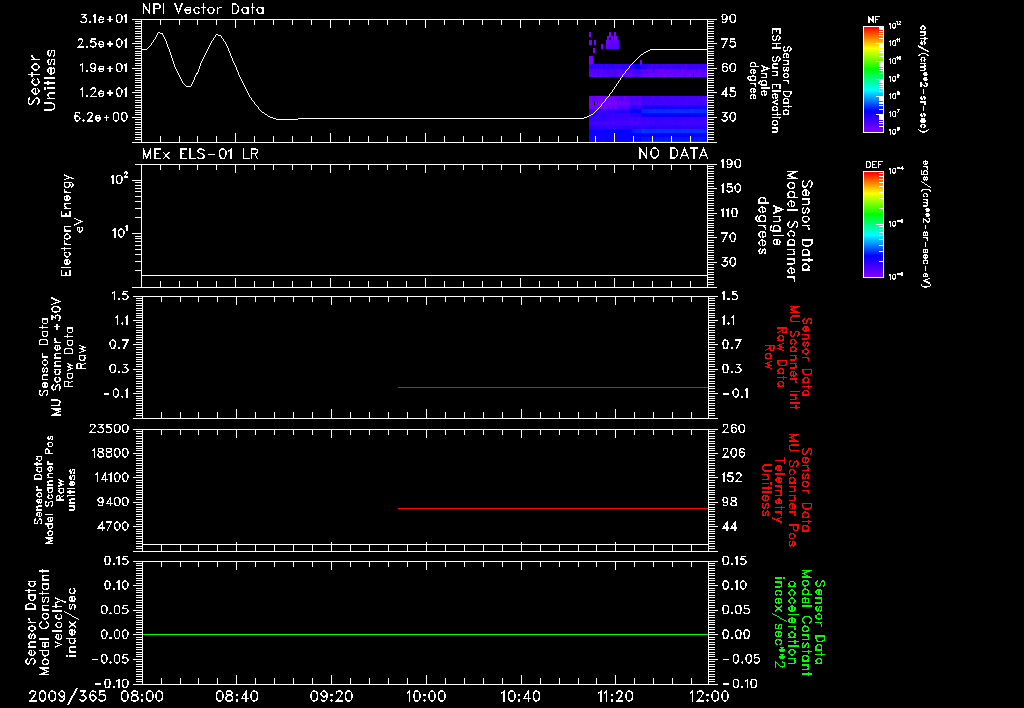Click the 110 scanner angle tick
Image resolution: width=1024 pixels, height=708 pixels.
pos(731,213)
